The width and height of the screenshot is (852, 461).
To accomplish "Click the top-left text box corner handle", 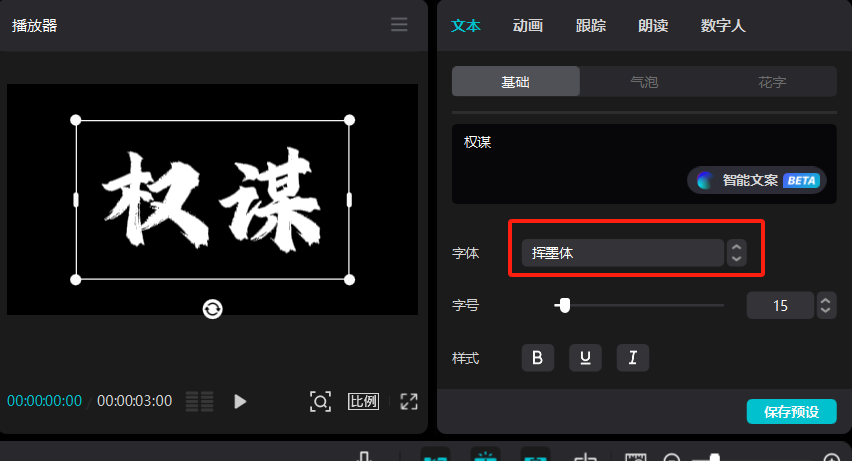I will 76,120.
